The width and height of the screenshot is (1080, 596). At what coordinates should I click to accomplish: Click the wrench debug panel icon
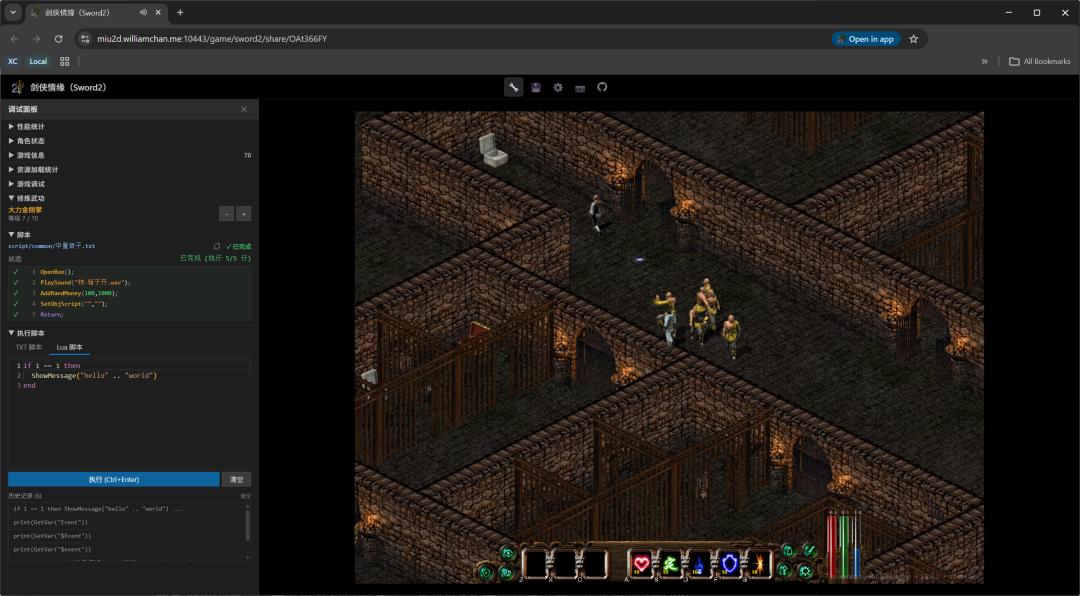513,87
